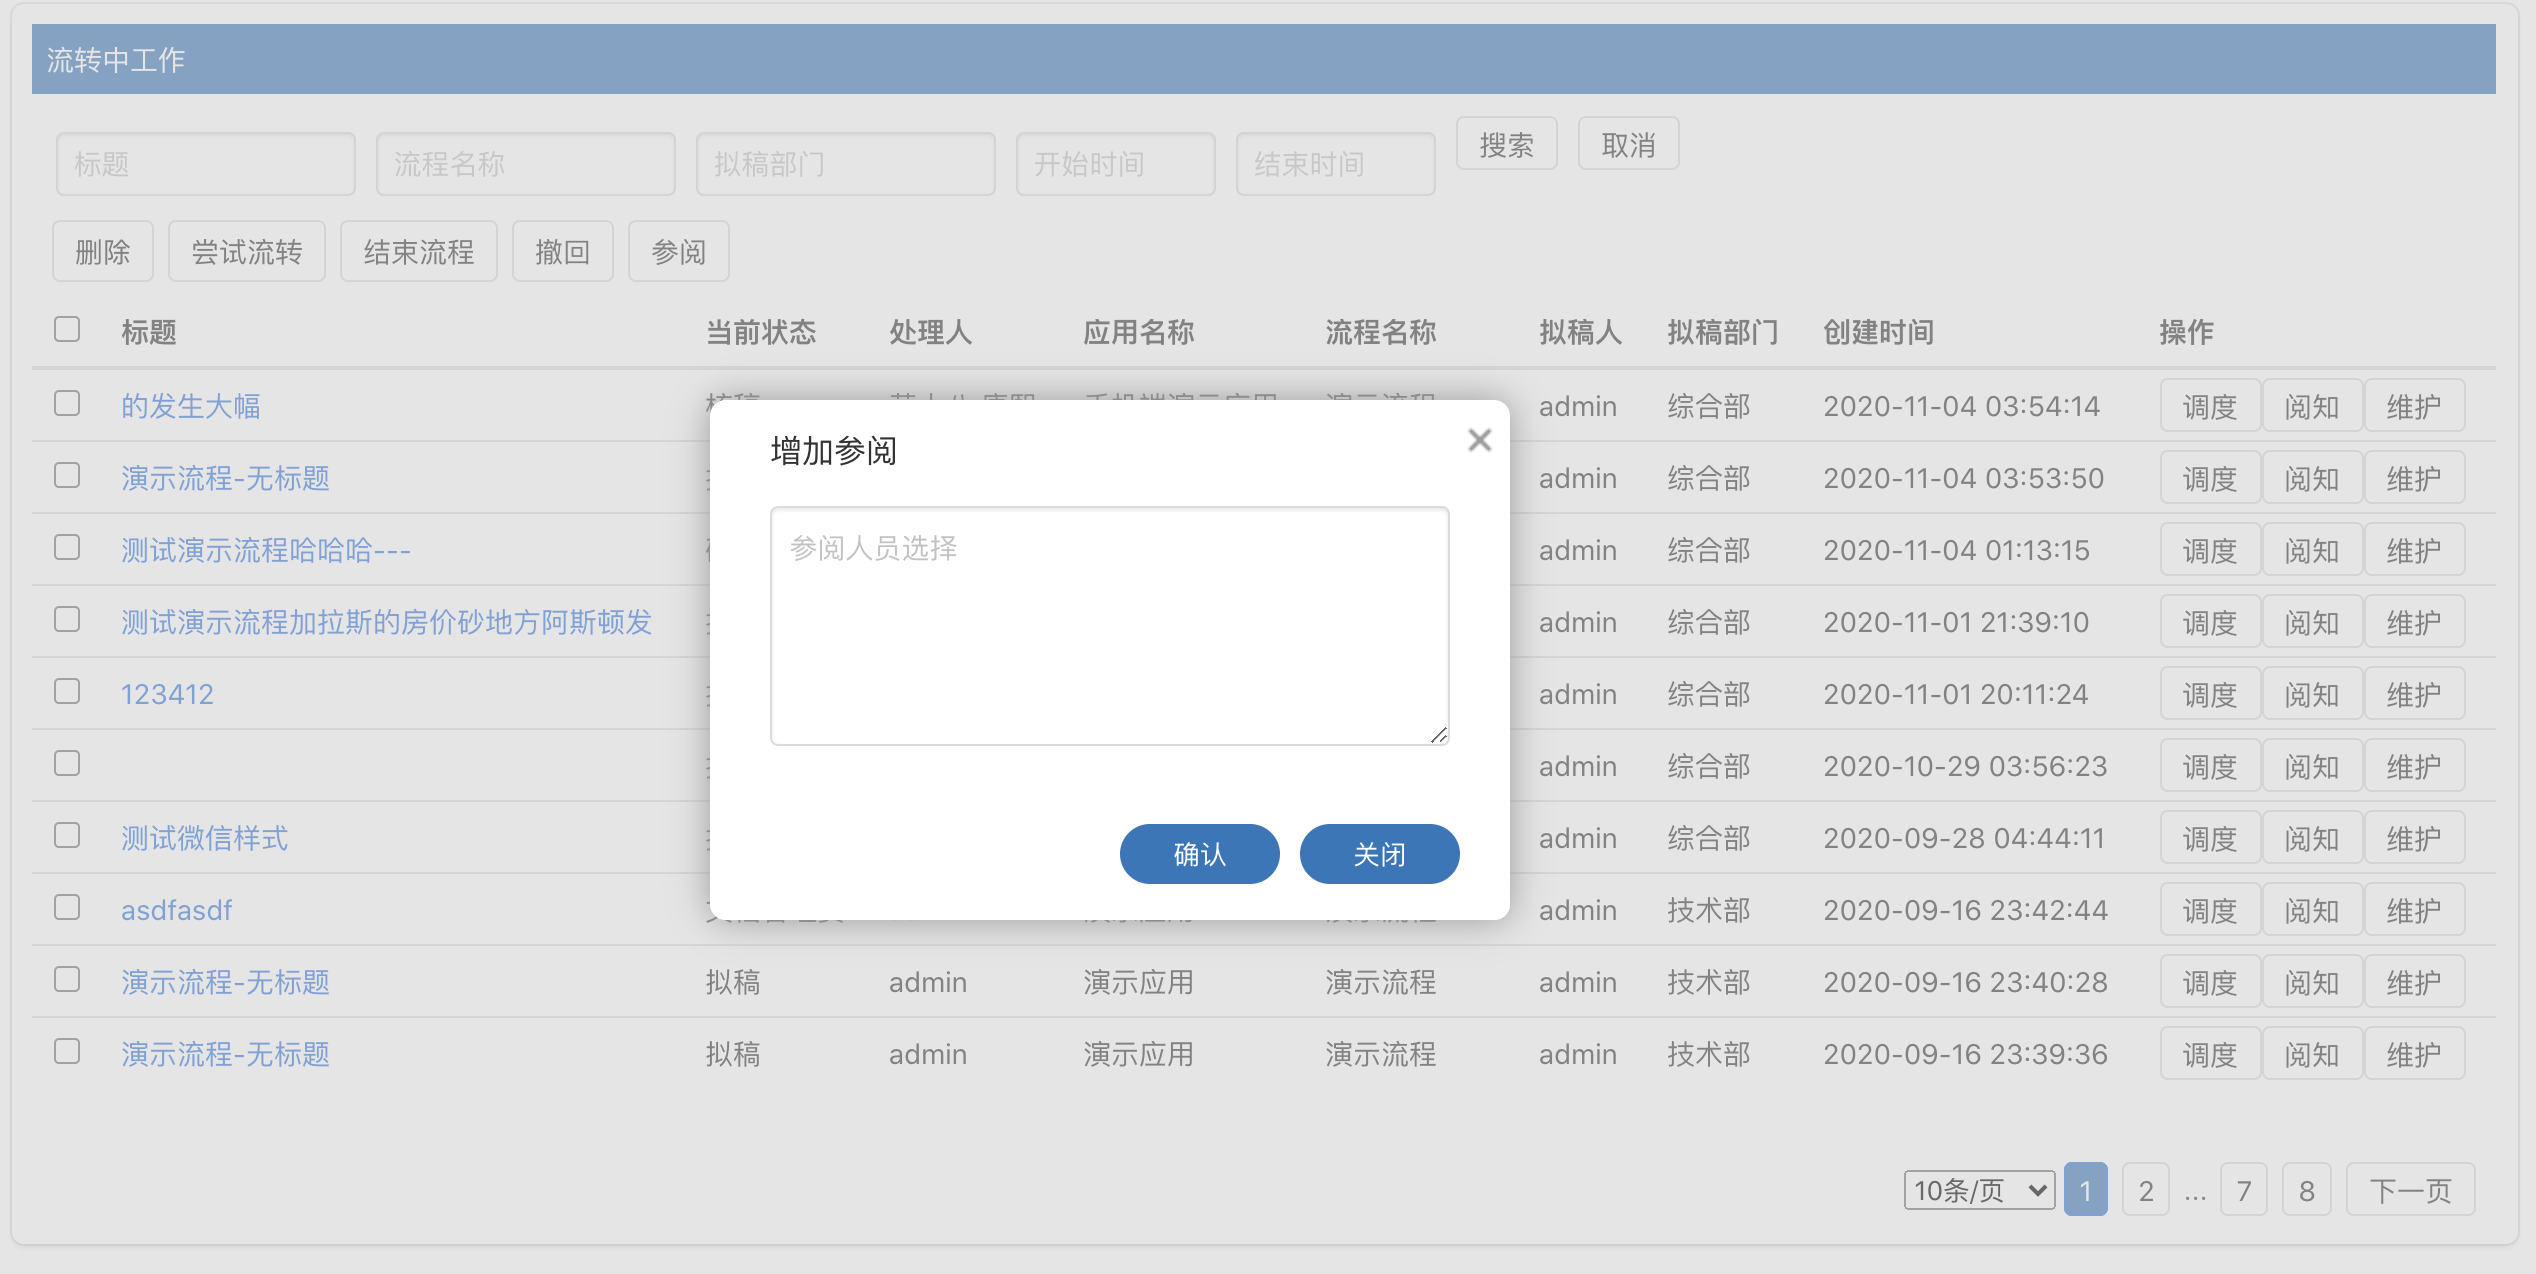The height and width of the screenshot is (1274, 2536).
Task: Check the checkbox for asdfasdf row
Action: [67, 907]
